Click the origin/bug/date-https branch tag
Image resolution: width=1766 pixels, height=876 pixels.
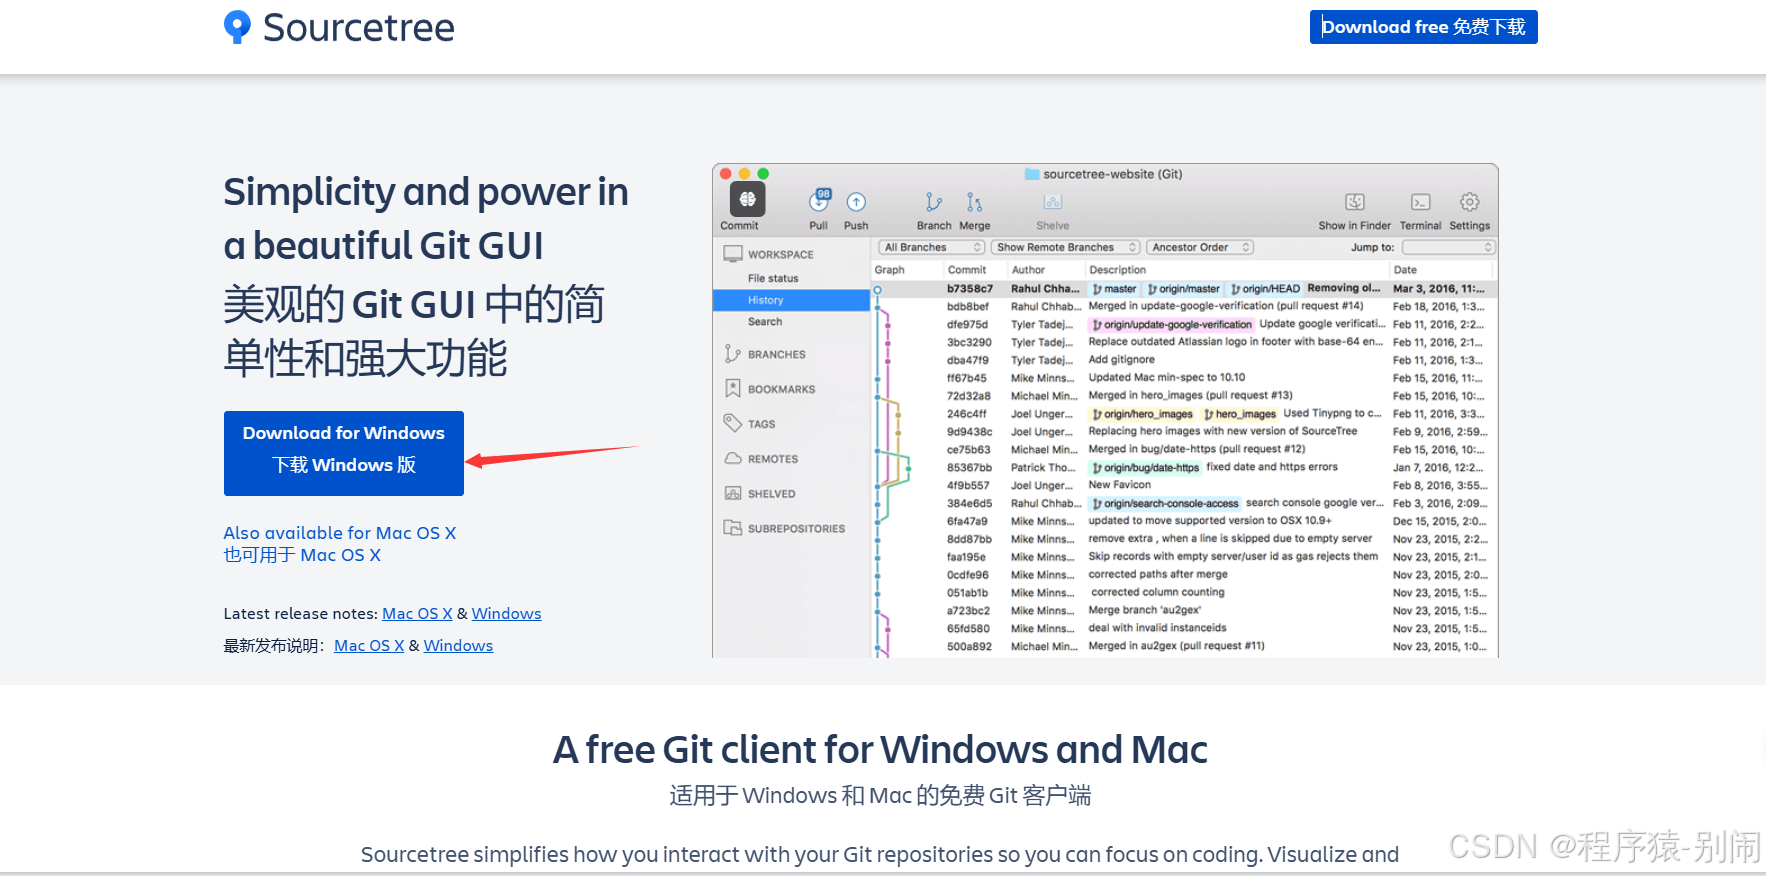(x=1146, y=468)
